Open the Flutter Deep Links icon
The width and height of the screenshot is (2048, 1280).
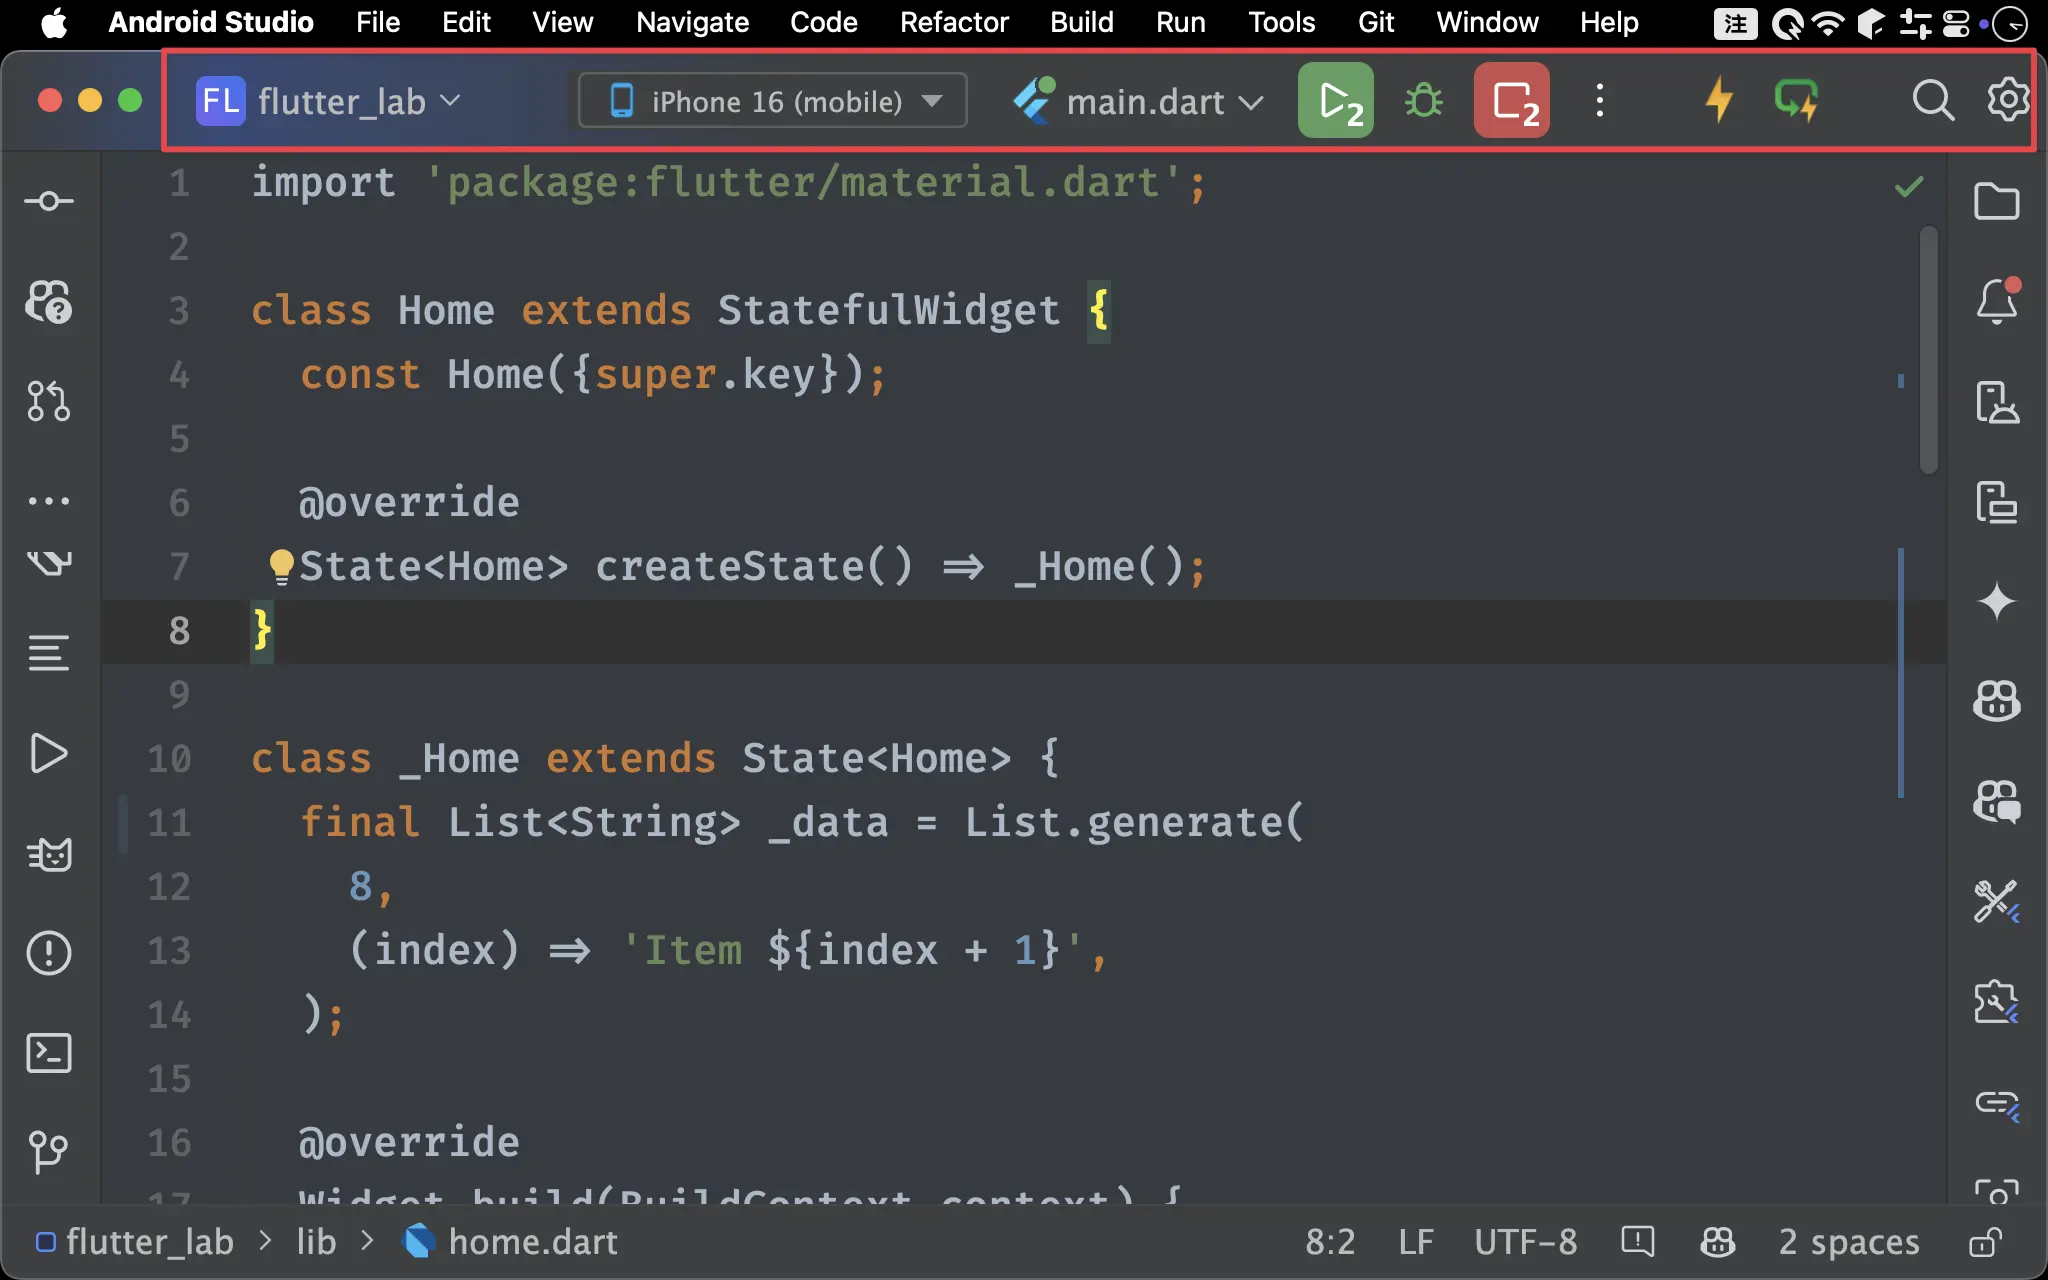[1996, 1103]
